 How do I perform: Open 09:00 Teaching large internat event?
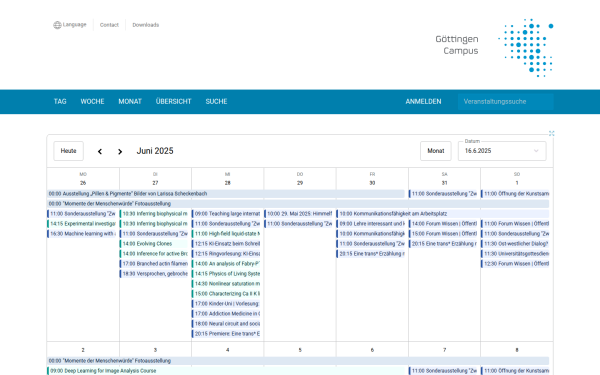[x=226, y=214]
